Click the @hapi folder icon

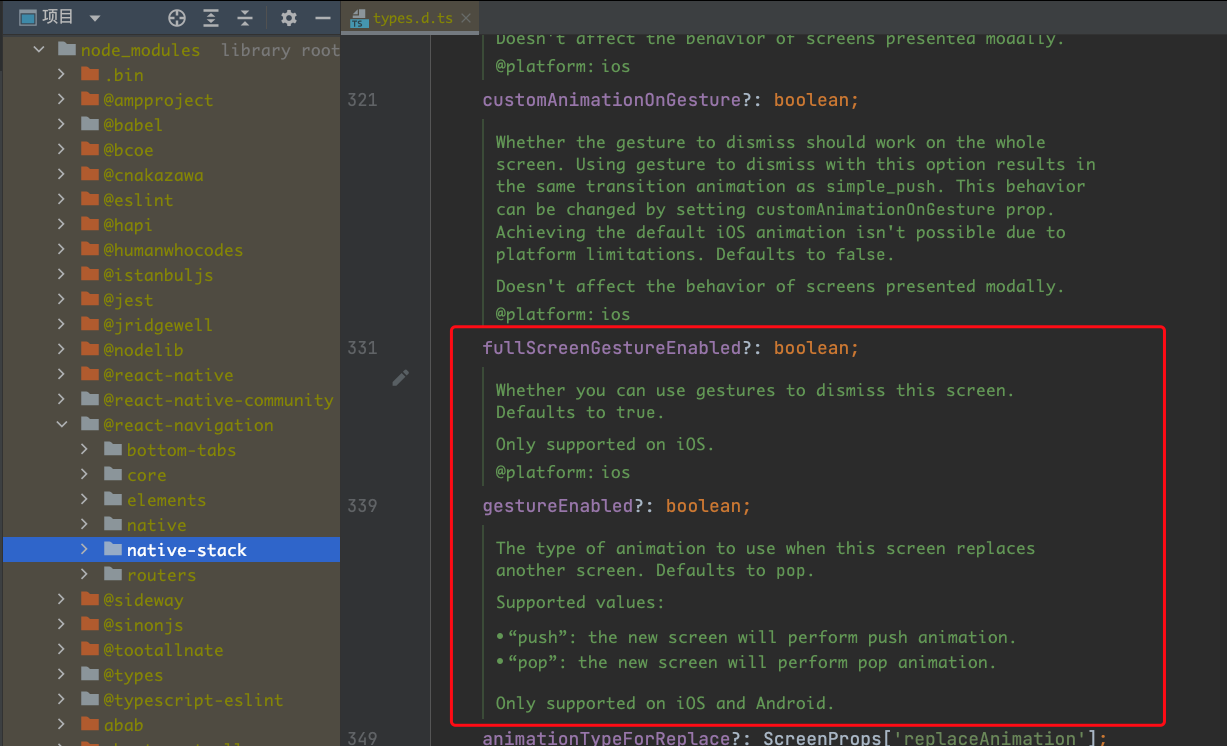[x=90, y=225]
